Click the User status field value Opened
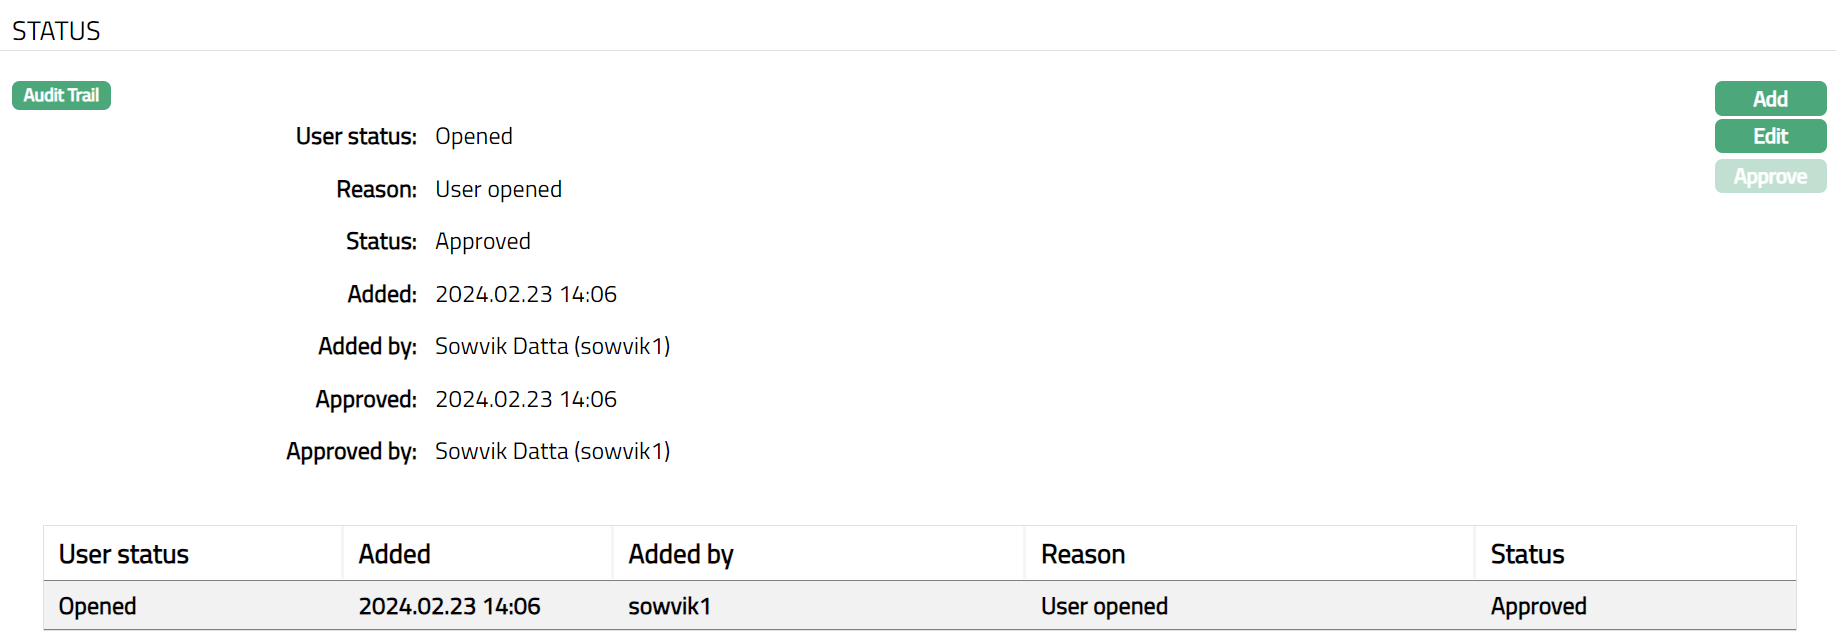The height and width of the screenshot is (640, 1836). point(474,136)
